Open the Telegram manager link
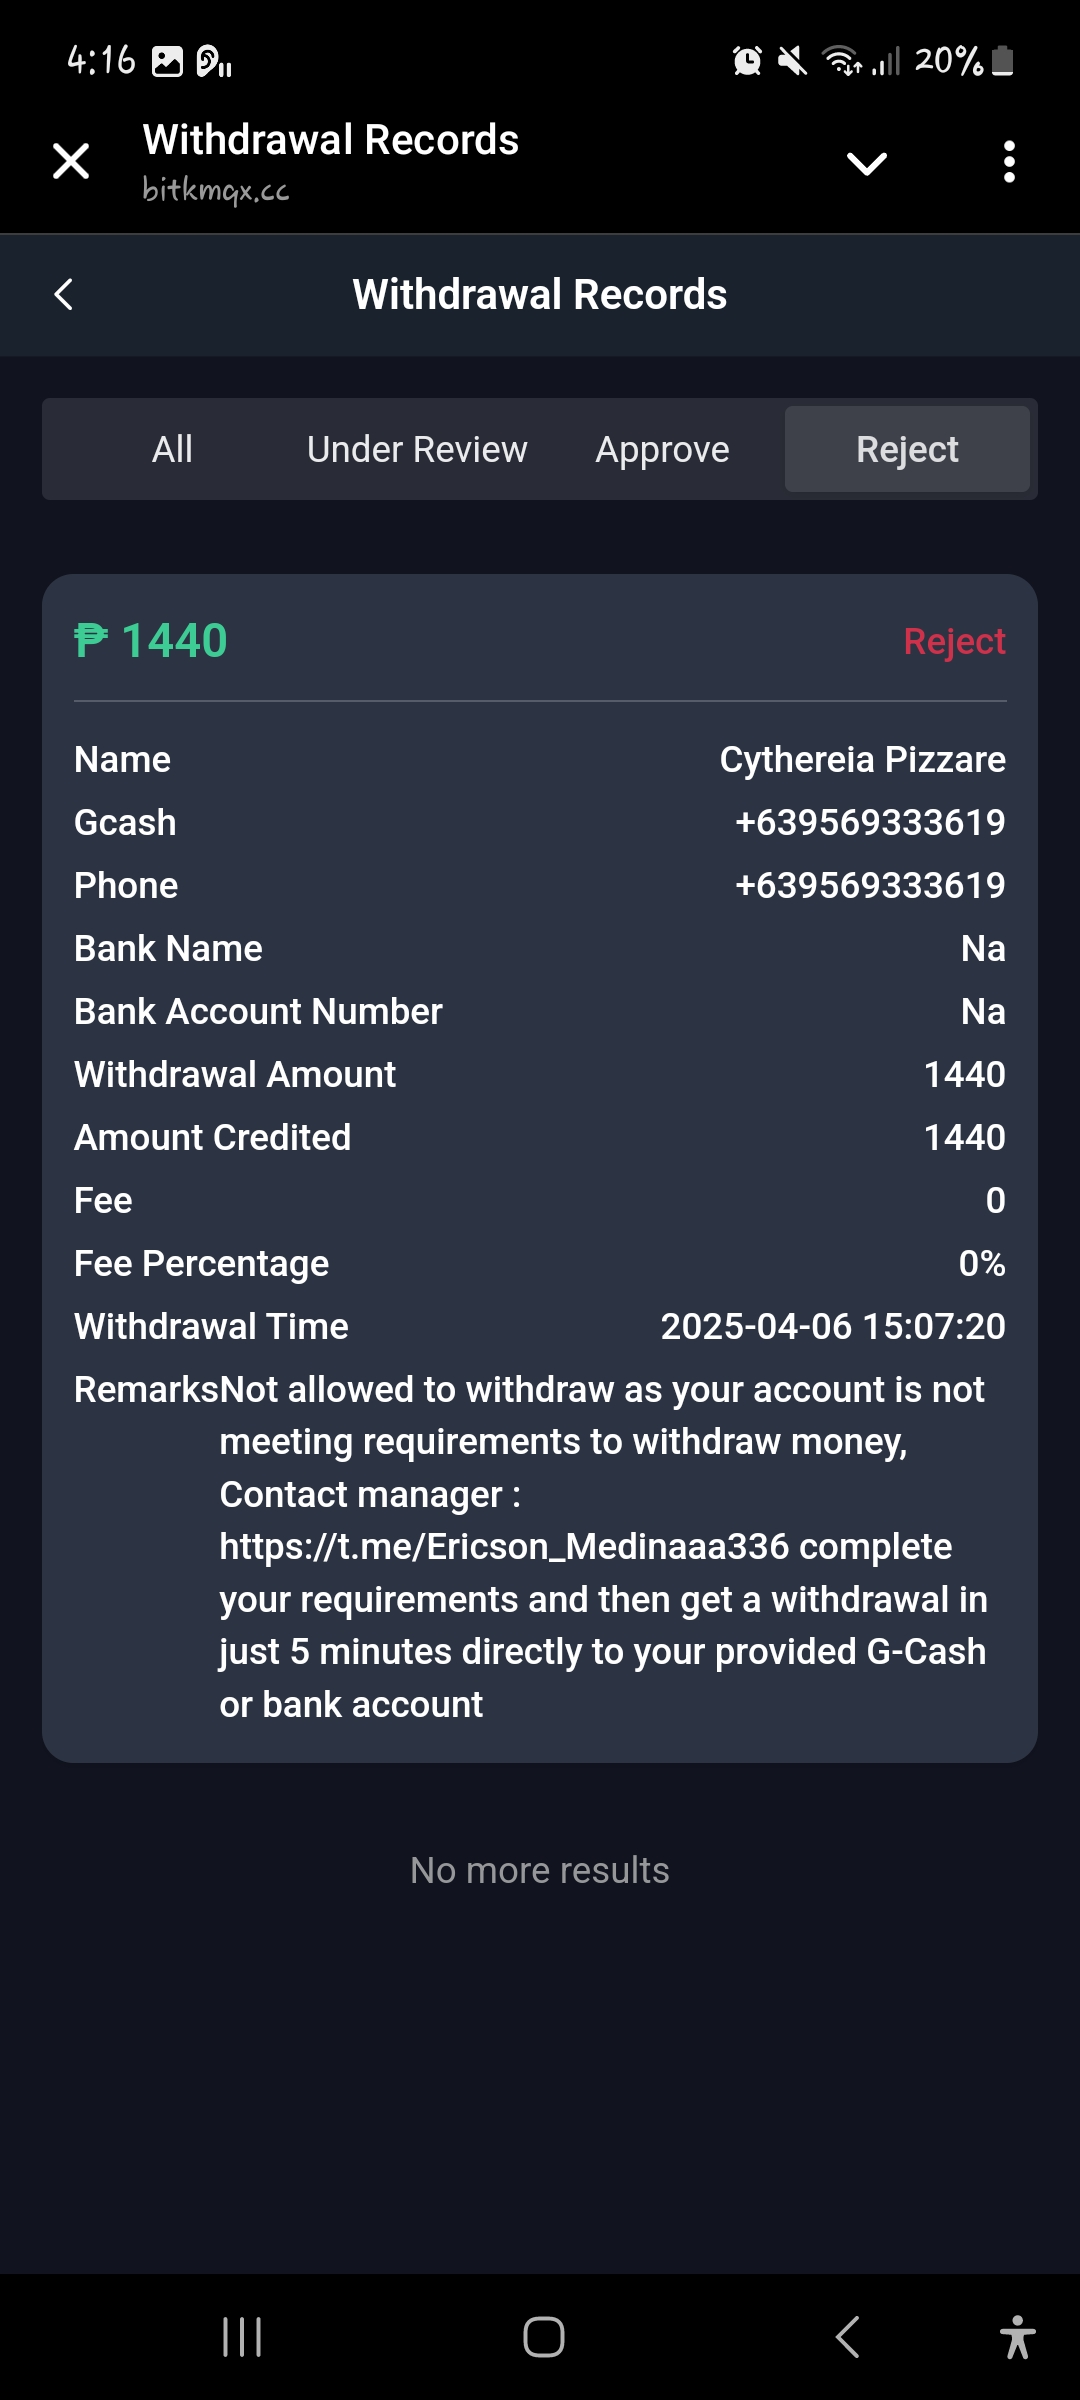Screen dimensions: 1080x2400 pos(504,1547)
